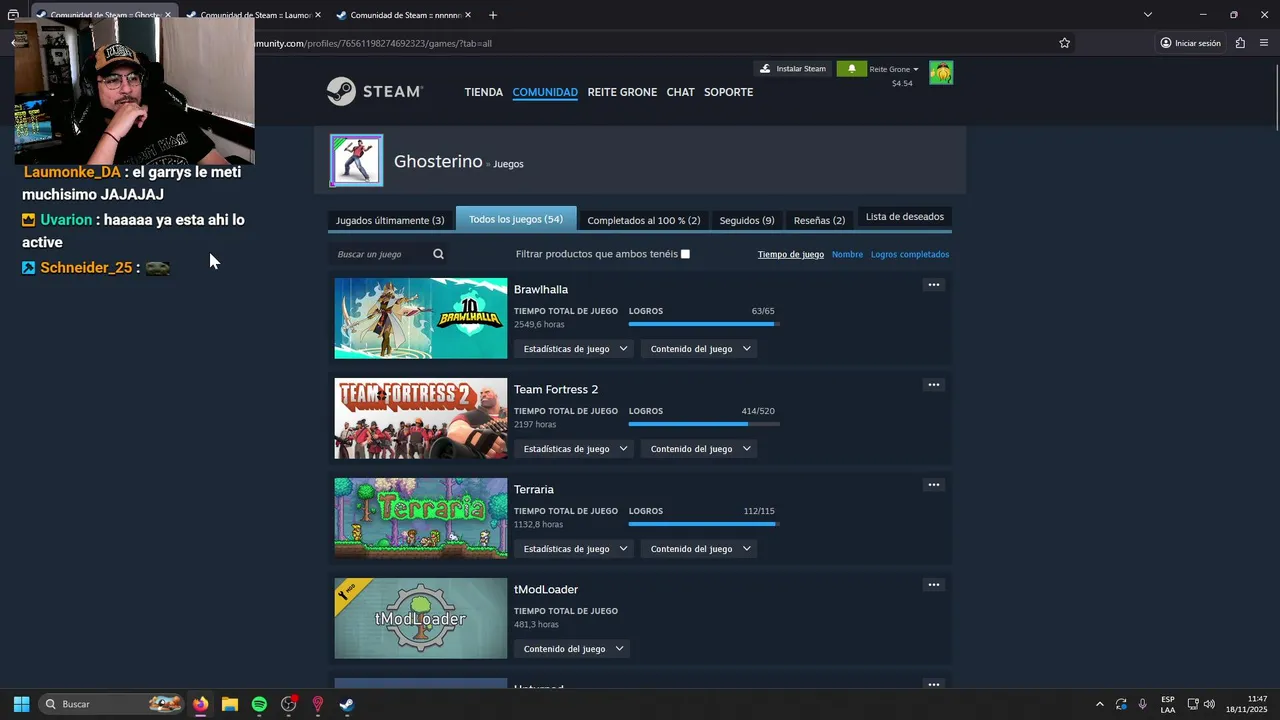Viewport: 1280px width, 720px height.
Task: Click Iniciar sesión in browser toolbar
Action: click(x=1190, y=43)
